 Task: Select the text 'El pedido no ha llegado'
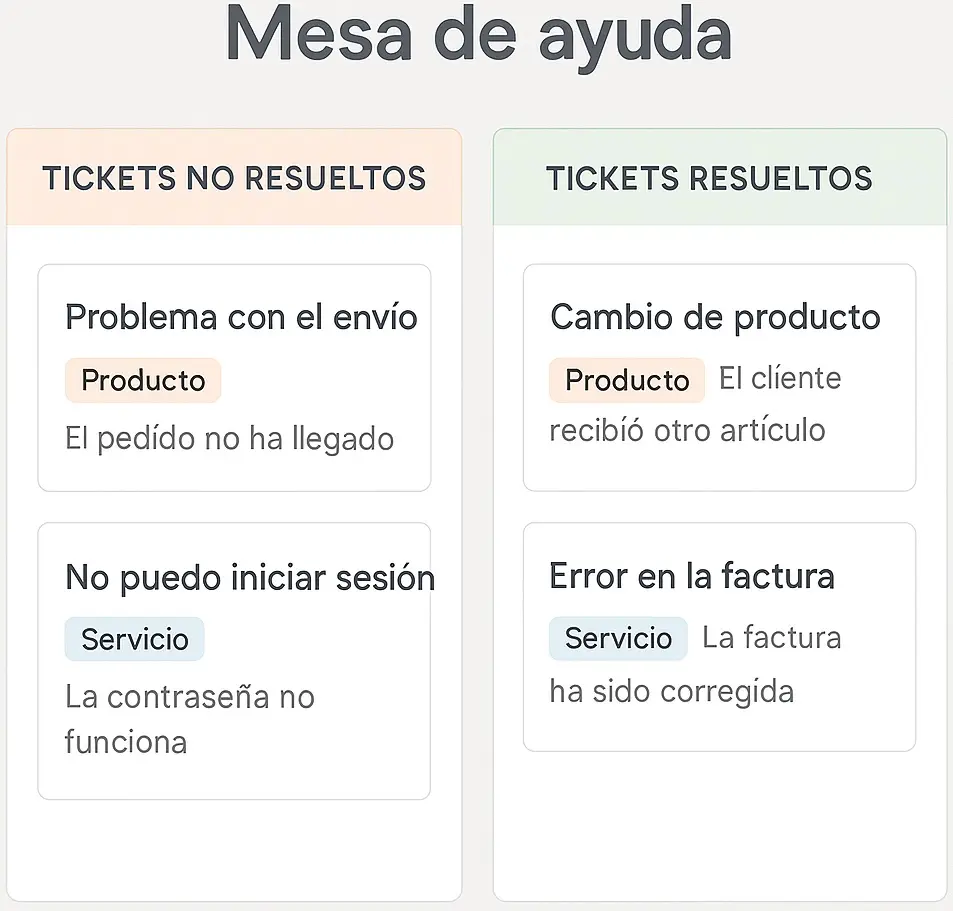[229, 438]
